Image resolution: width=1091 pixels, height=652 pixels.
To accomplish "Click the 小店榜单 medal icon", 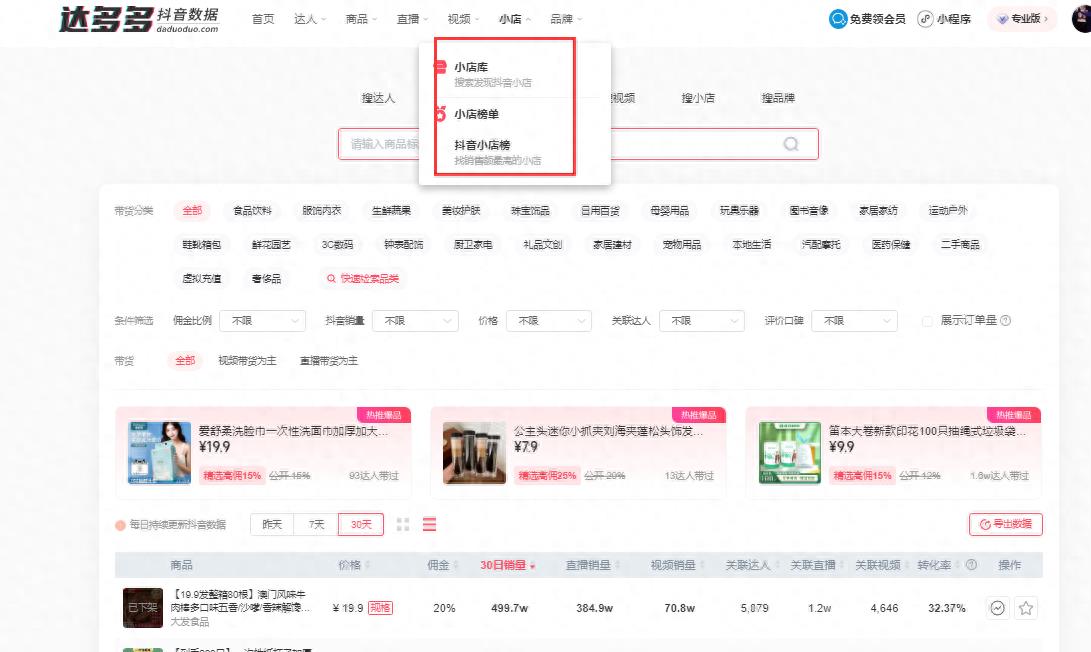I will (440, 113).
